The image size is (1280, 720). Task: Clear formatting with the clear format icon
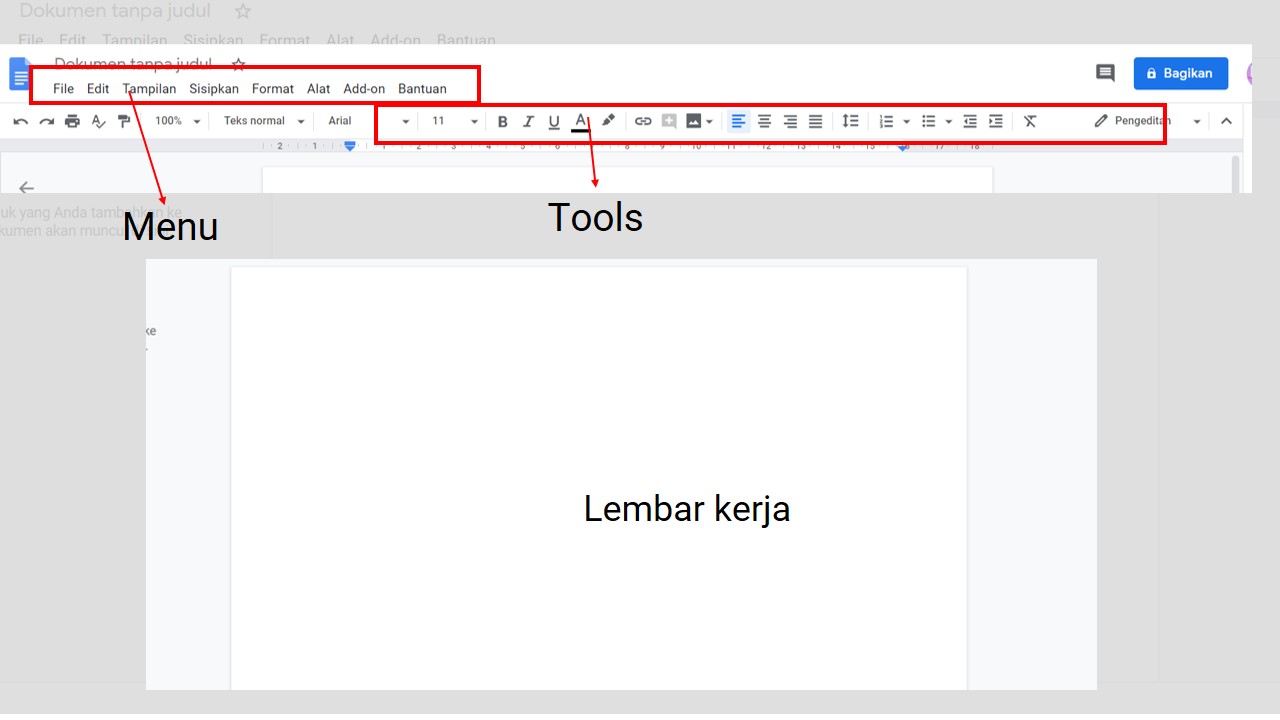tap(1030, 120)
